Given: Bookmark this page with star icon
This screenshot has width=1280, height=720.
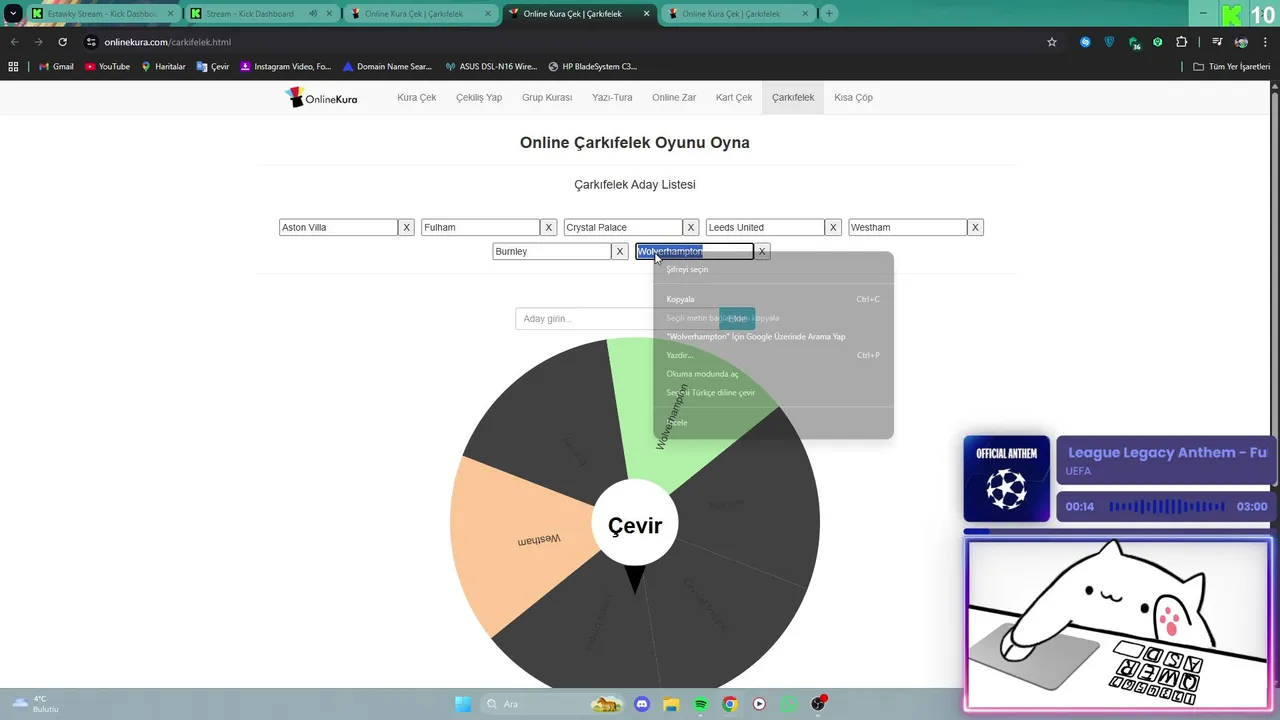Looking at the screenshot, I should pos(1052,42).
